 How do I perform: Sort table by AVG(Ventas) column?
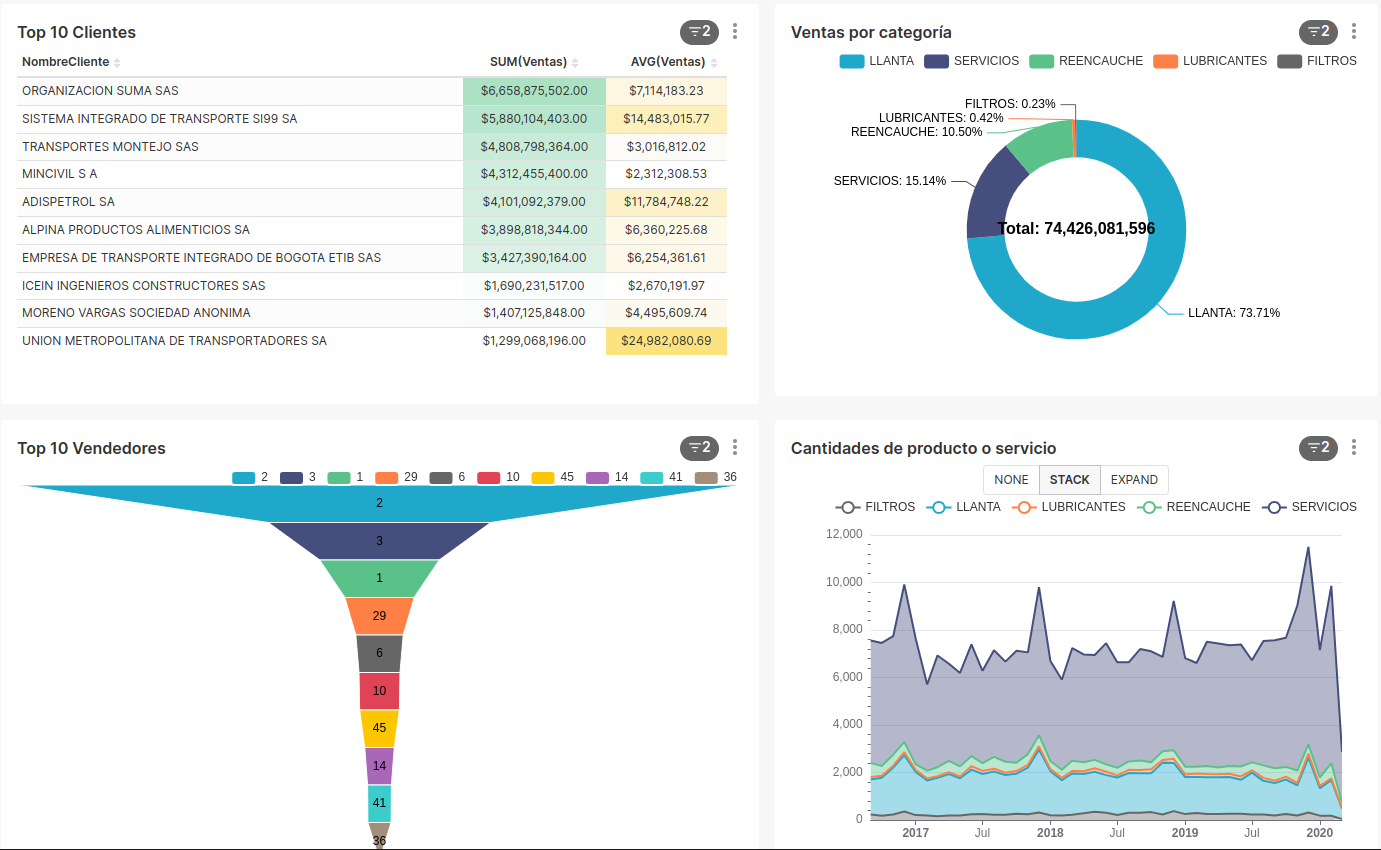[674, 62]
